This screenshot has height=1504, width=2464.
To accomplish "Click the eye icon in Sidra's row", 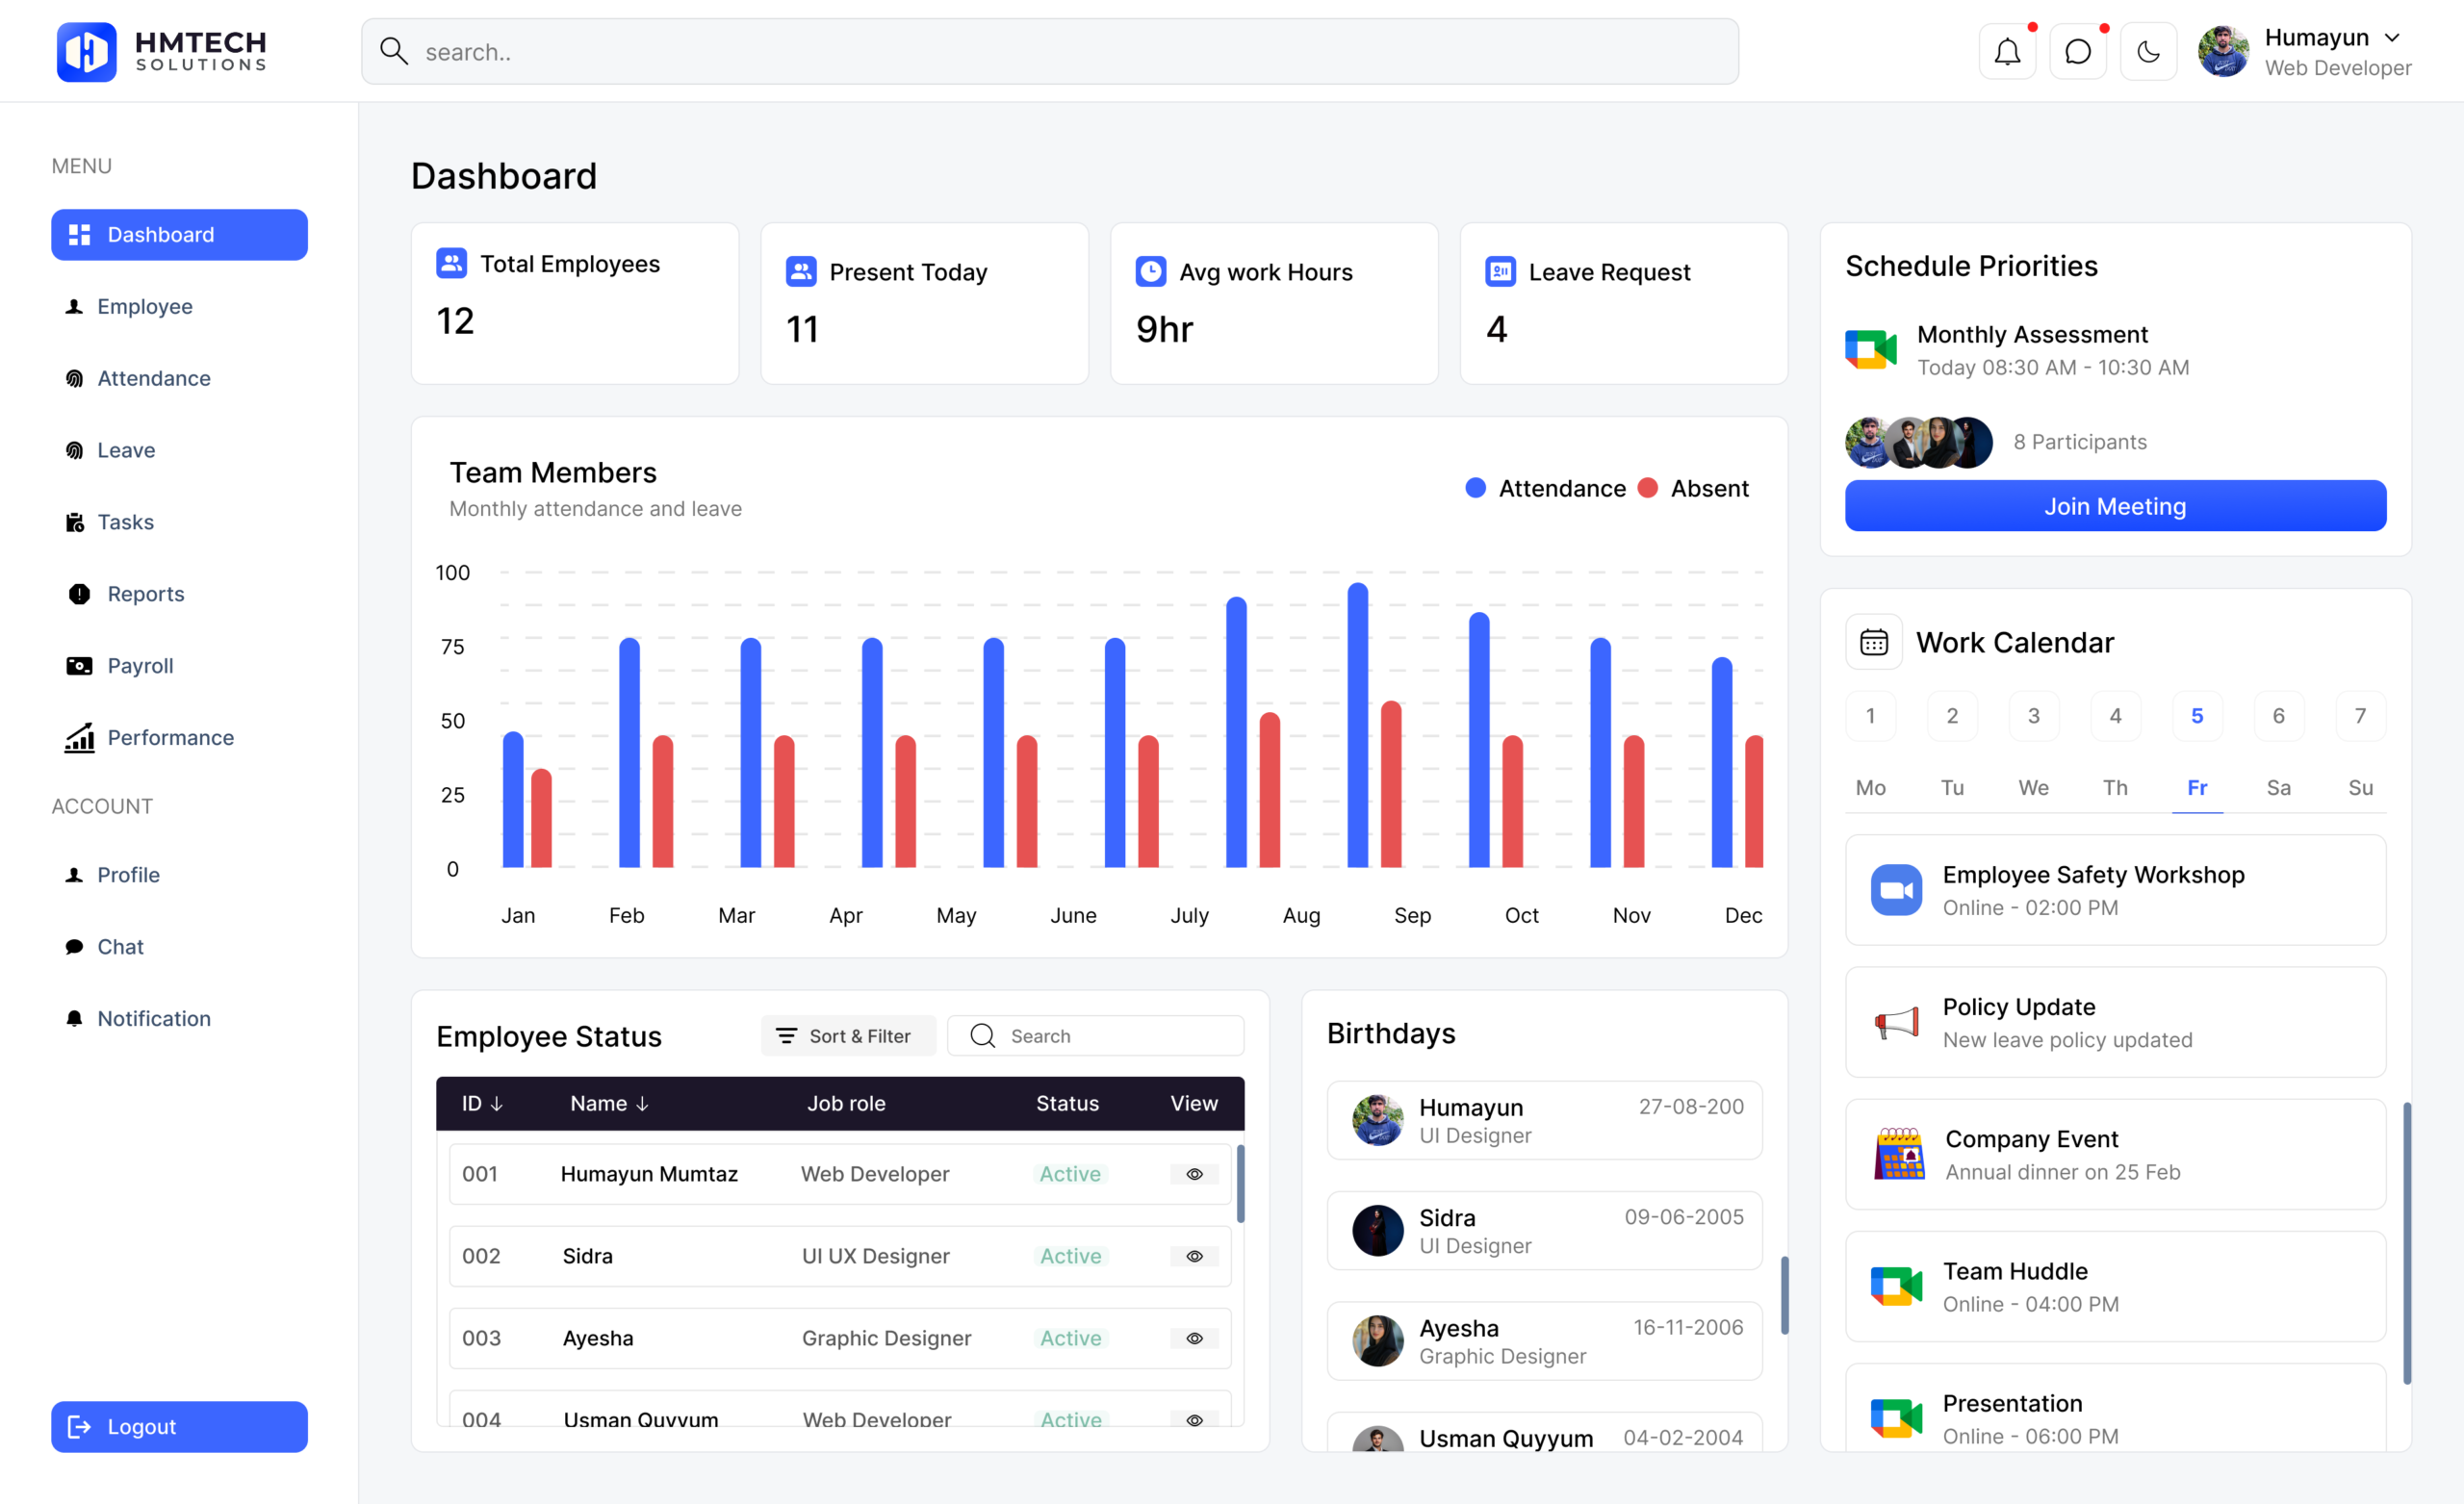I will (1194, 1256).
